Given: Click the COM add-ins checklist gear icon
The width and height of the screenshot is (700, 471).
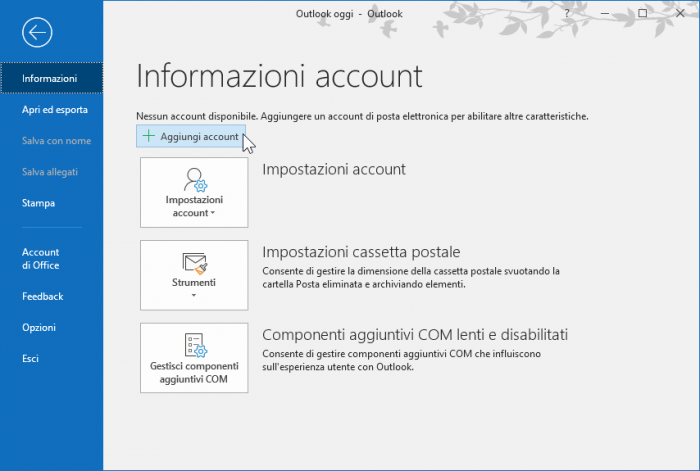Looking at the screenshot, I should click(x=196, y=346).
